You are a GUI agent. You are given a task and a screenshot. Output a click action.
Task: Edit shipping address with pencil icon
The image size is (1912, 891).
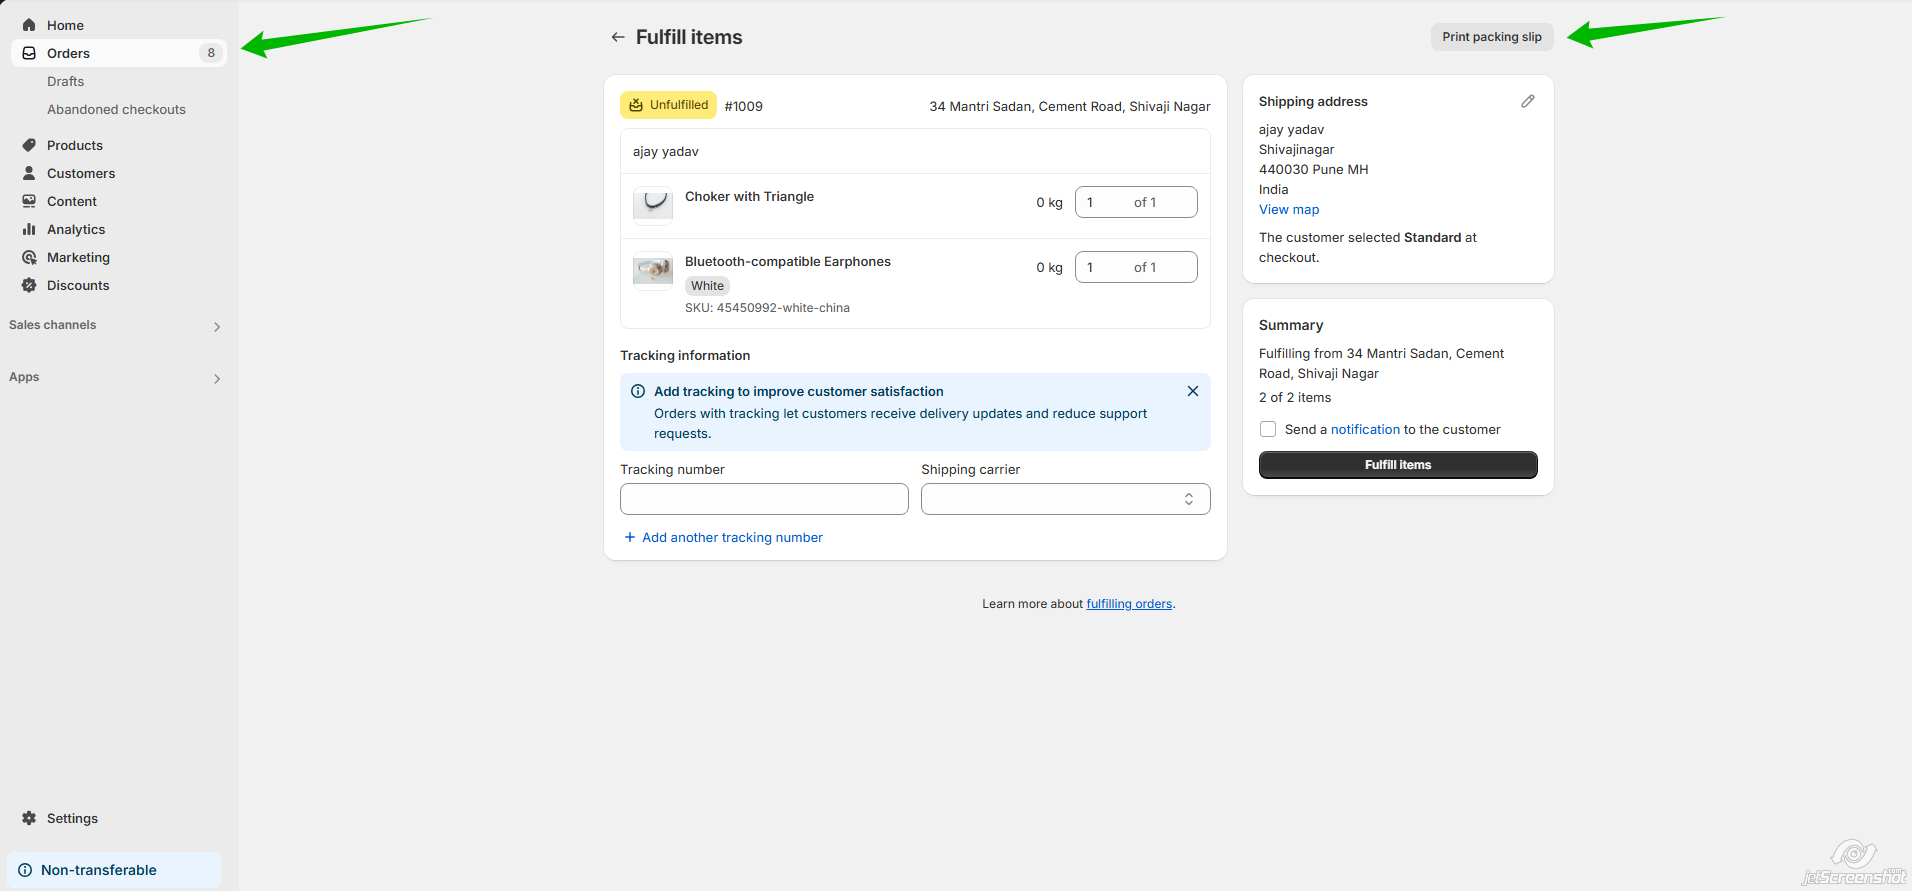(1527, 101)
